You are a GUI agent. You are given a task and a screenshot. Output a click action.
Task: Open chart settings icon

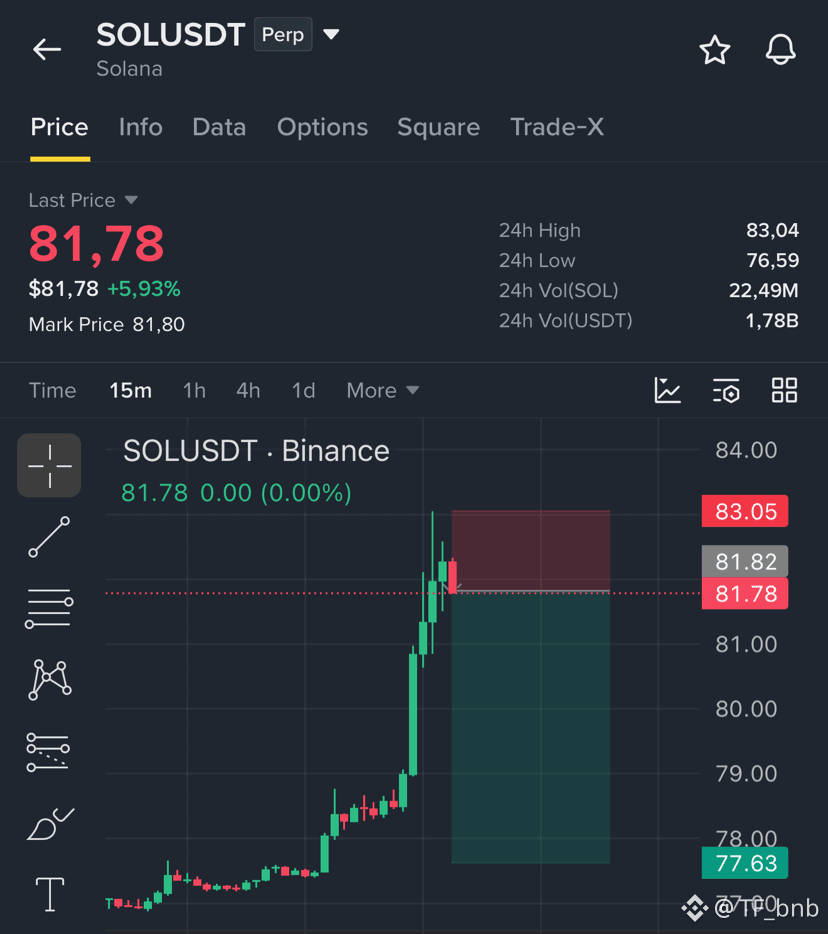pyautogui.click(x=726, y=391)
